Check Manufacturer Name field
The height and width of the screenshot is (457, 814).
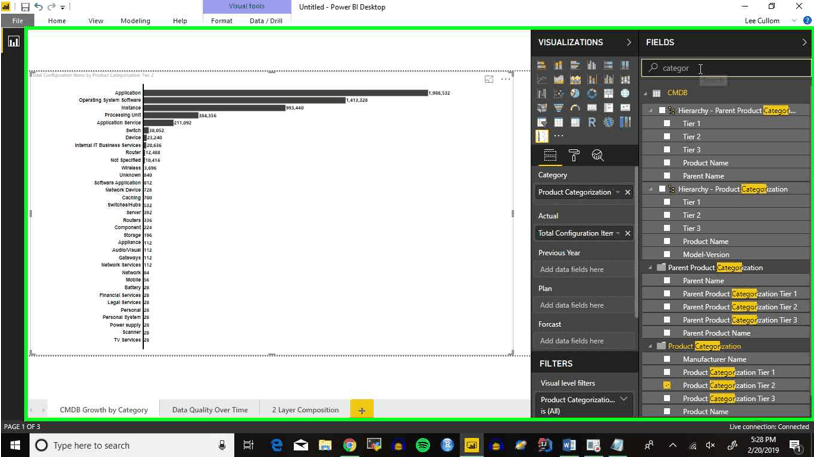tap(667, 359)
